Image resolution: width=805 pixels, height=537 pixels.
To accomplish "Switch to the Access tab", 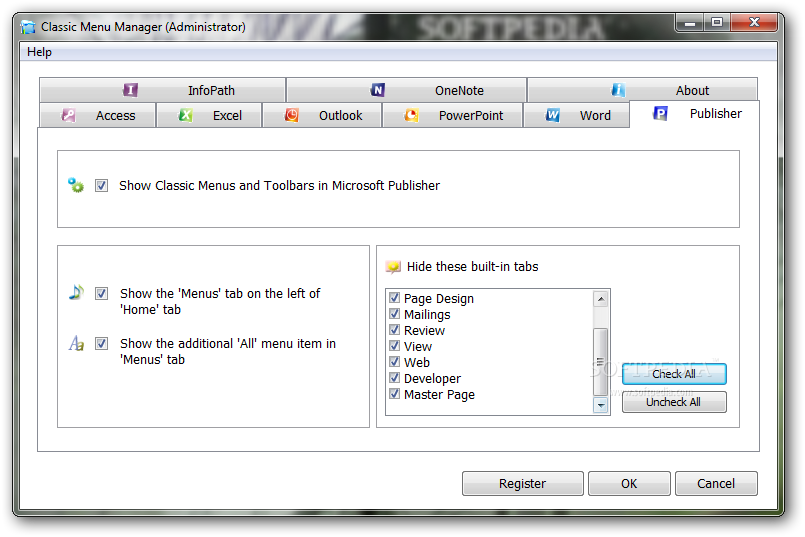I will [98, 116].
